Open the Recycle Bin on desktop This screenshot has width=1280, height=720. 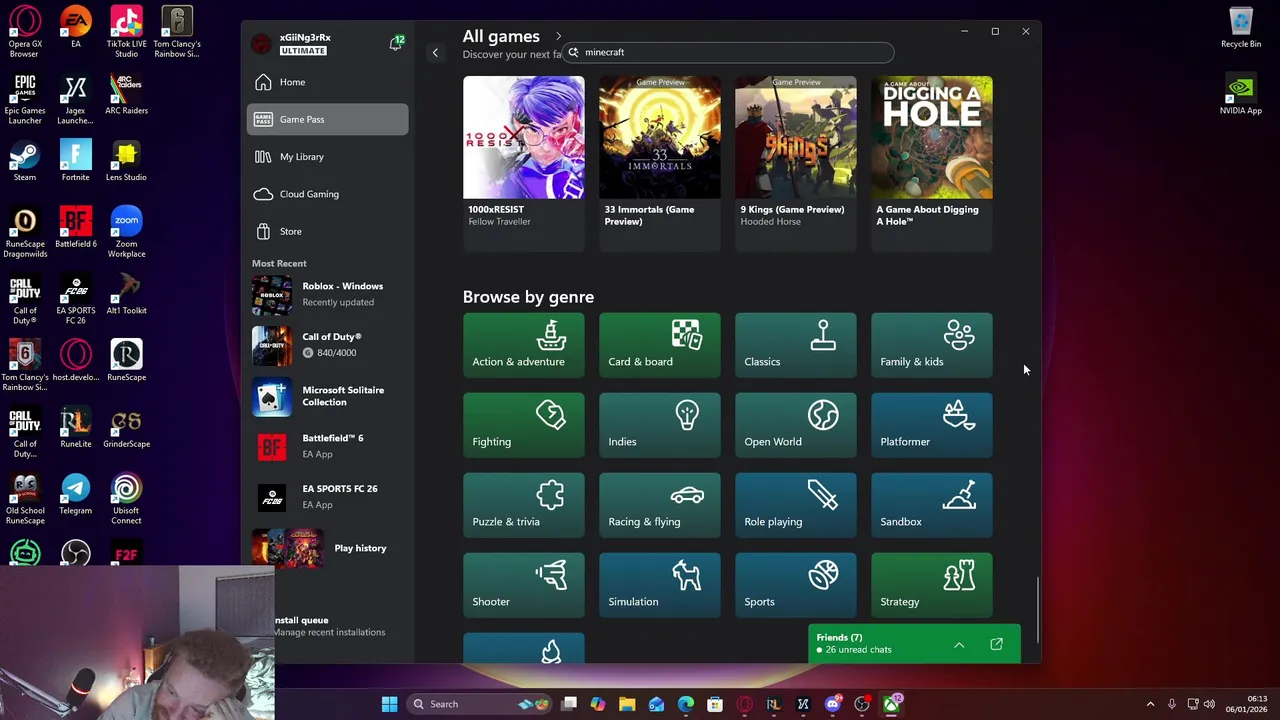(1241, 27)
